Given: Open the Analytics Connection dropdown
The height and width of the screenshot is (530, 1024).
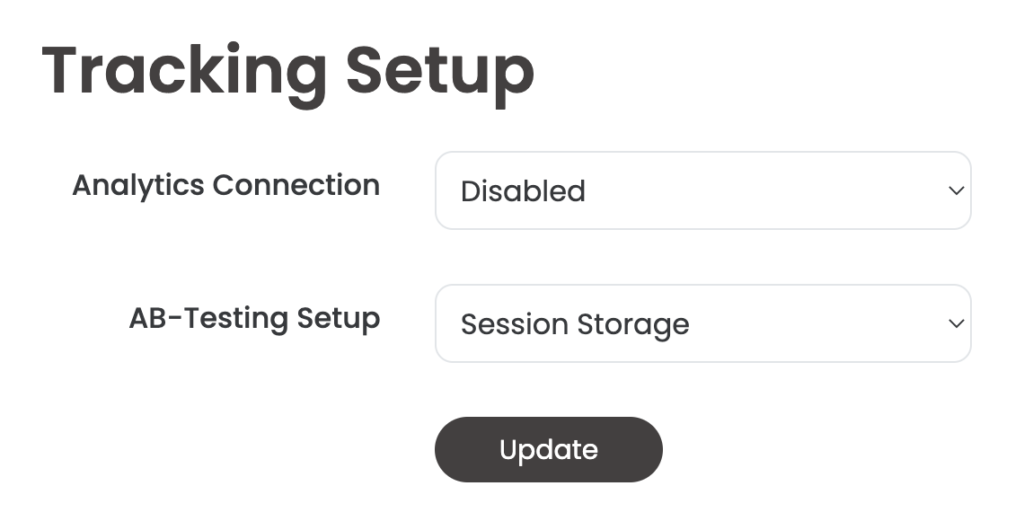Looking at the screenshot, I should tap(703, 191).
